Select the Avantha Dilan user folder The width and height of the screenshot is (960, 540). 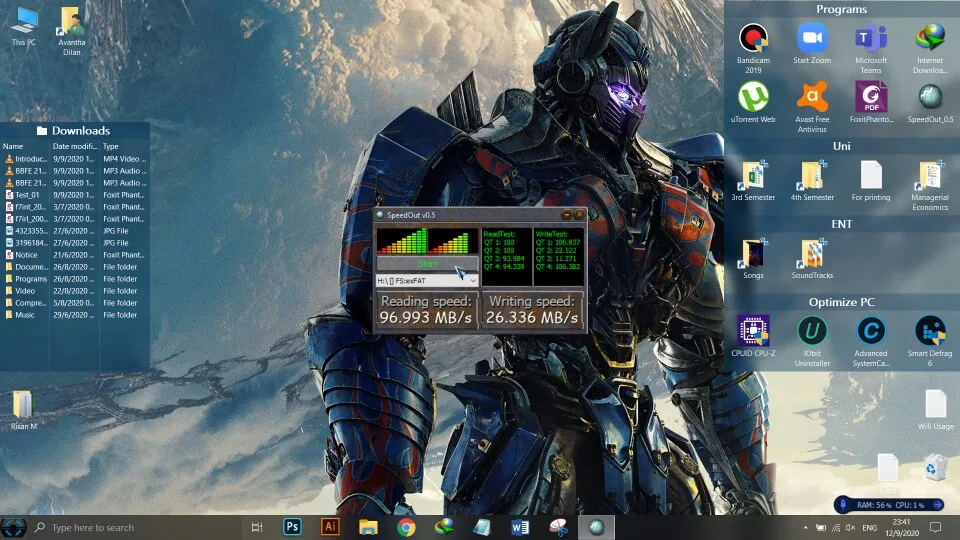[72, 31]
